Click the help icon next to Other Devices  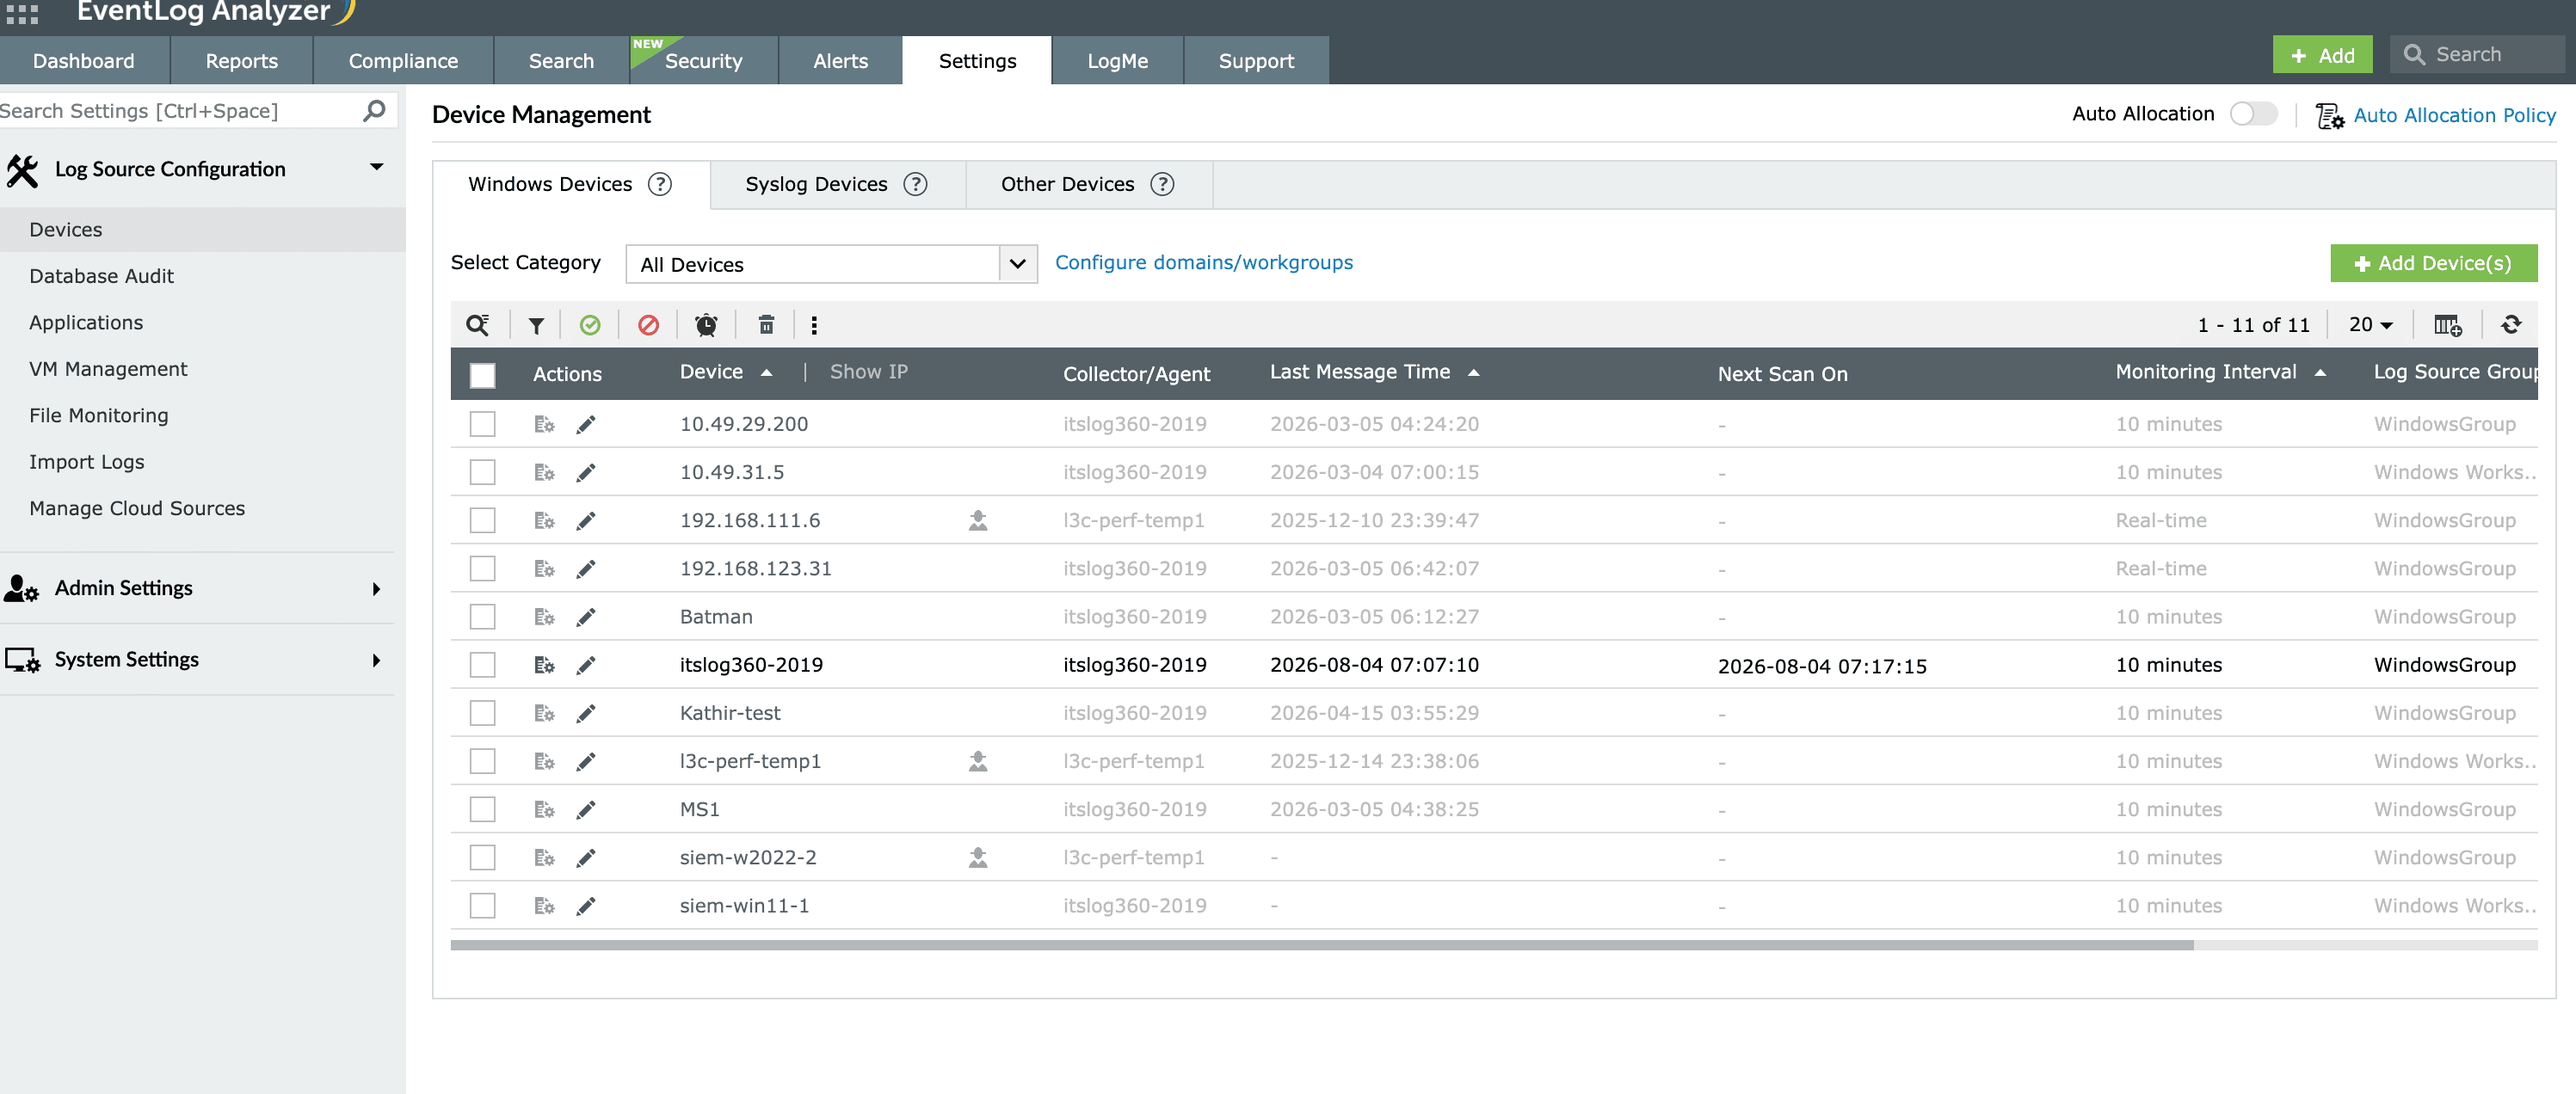1162,184
